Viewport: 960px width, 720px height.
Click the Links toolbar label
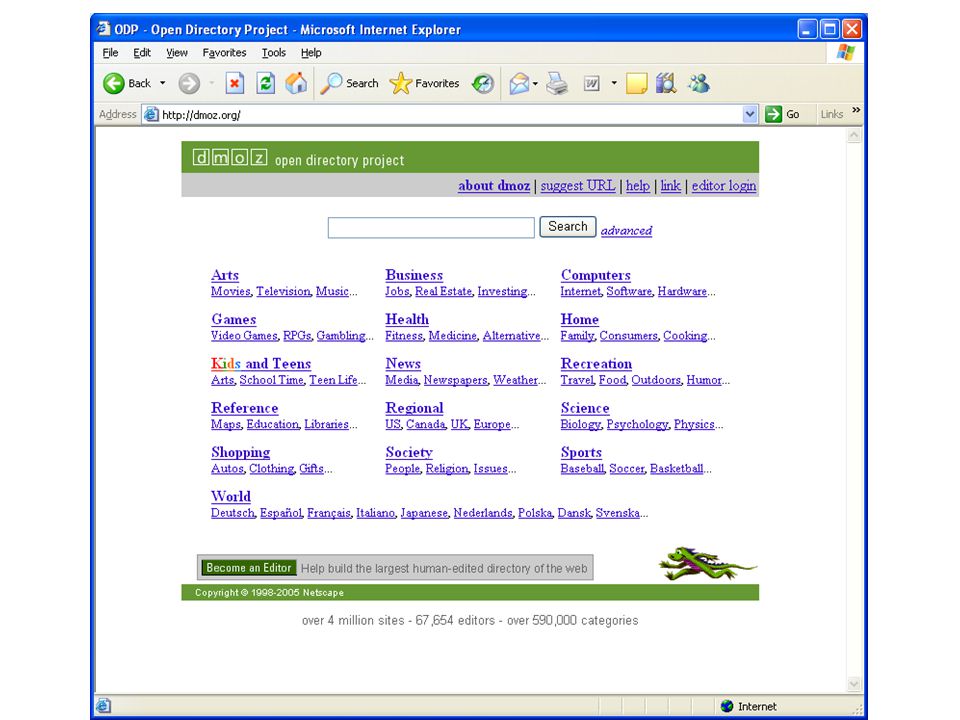[831, 114]
